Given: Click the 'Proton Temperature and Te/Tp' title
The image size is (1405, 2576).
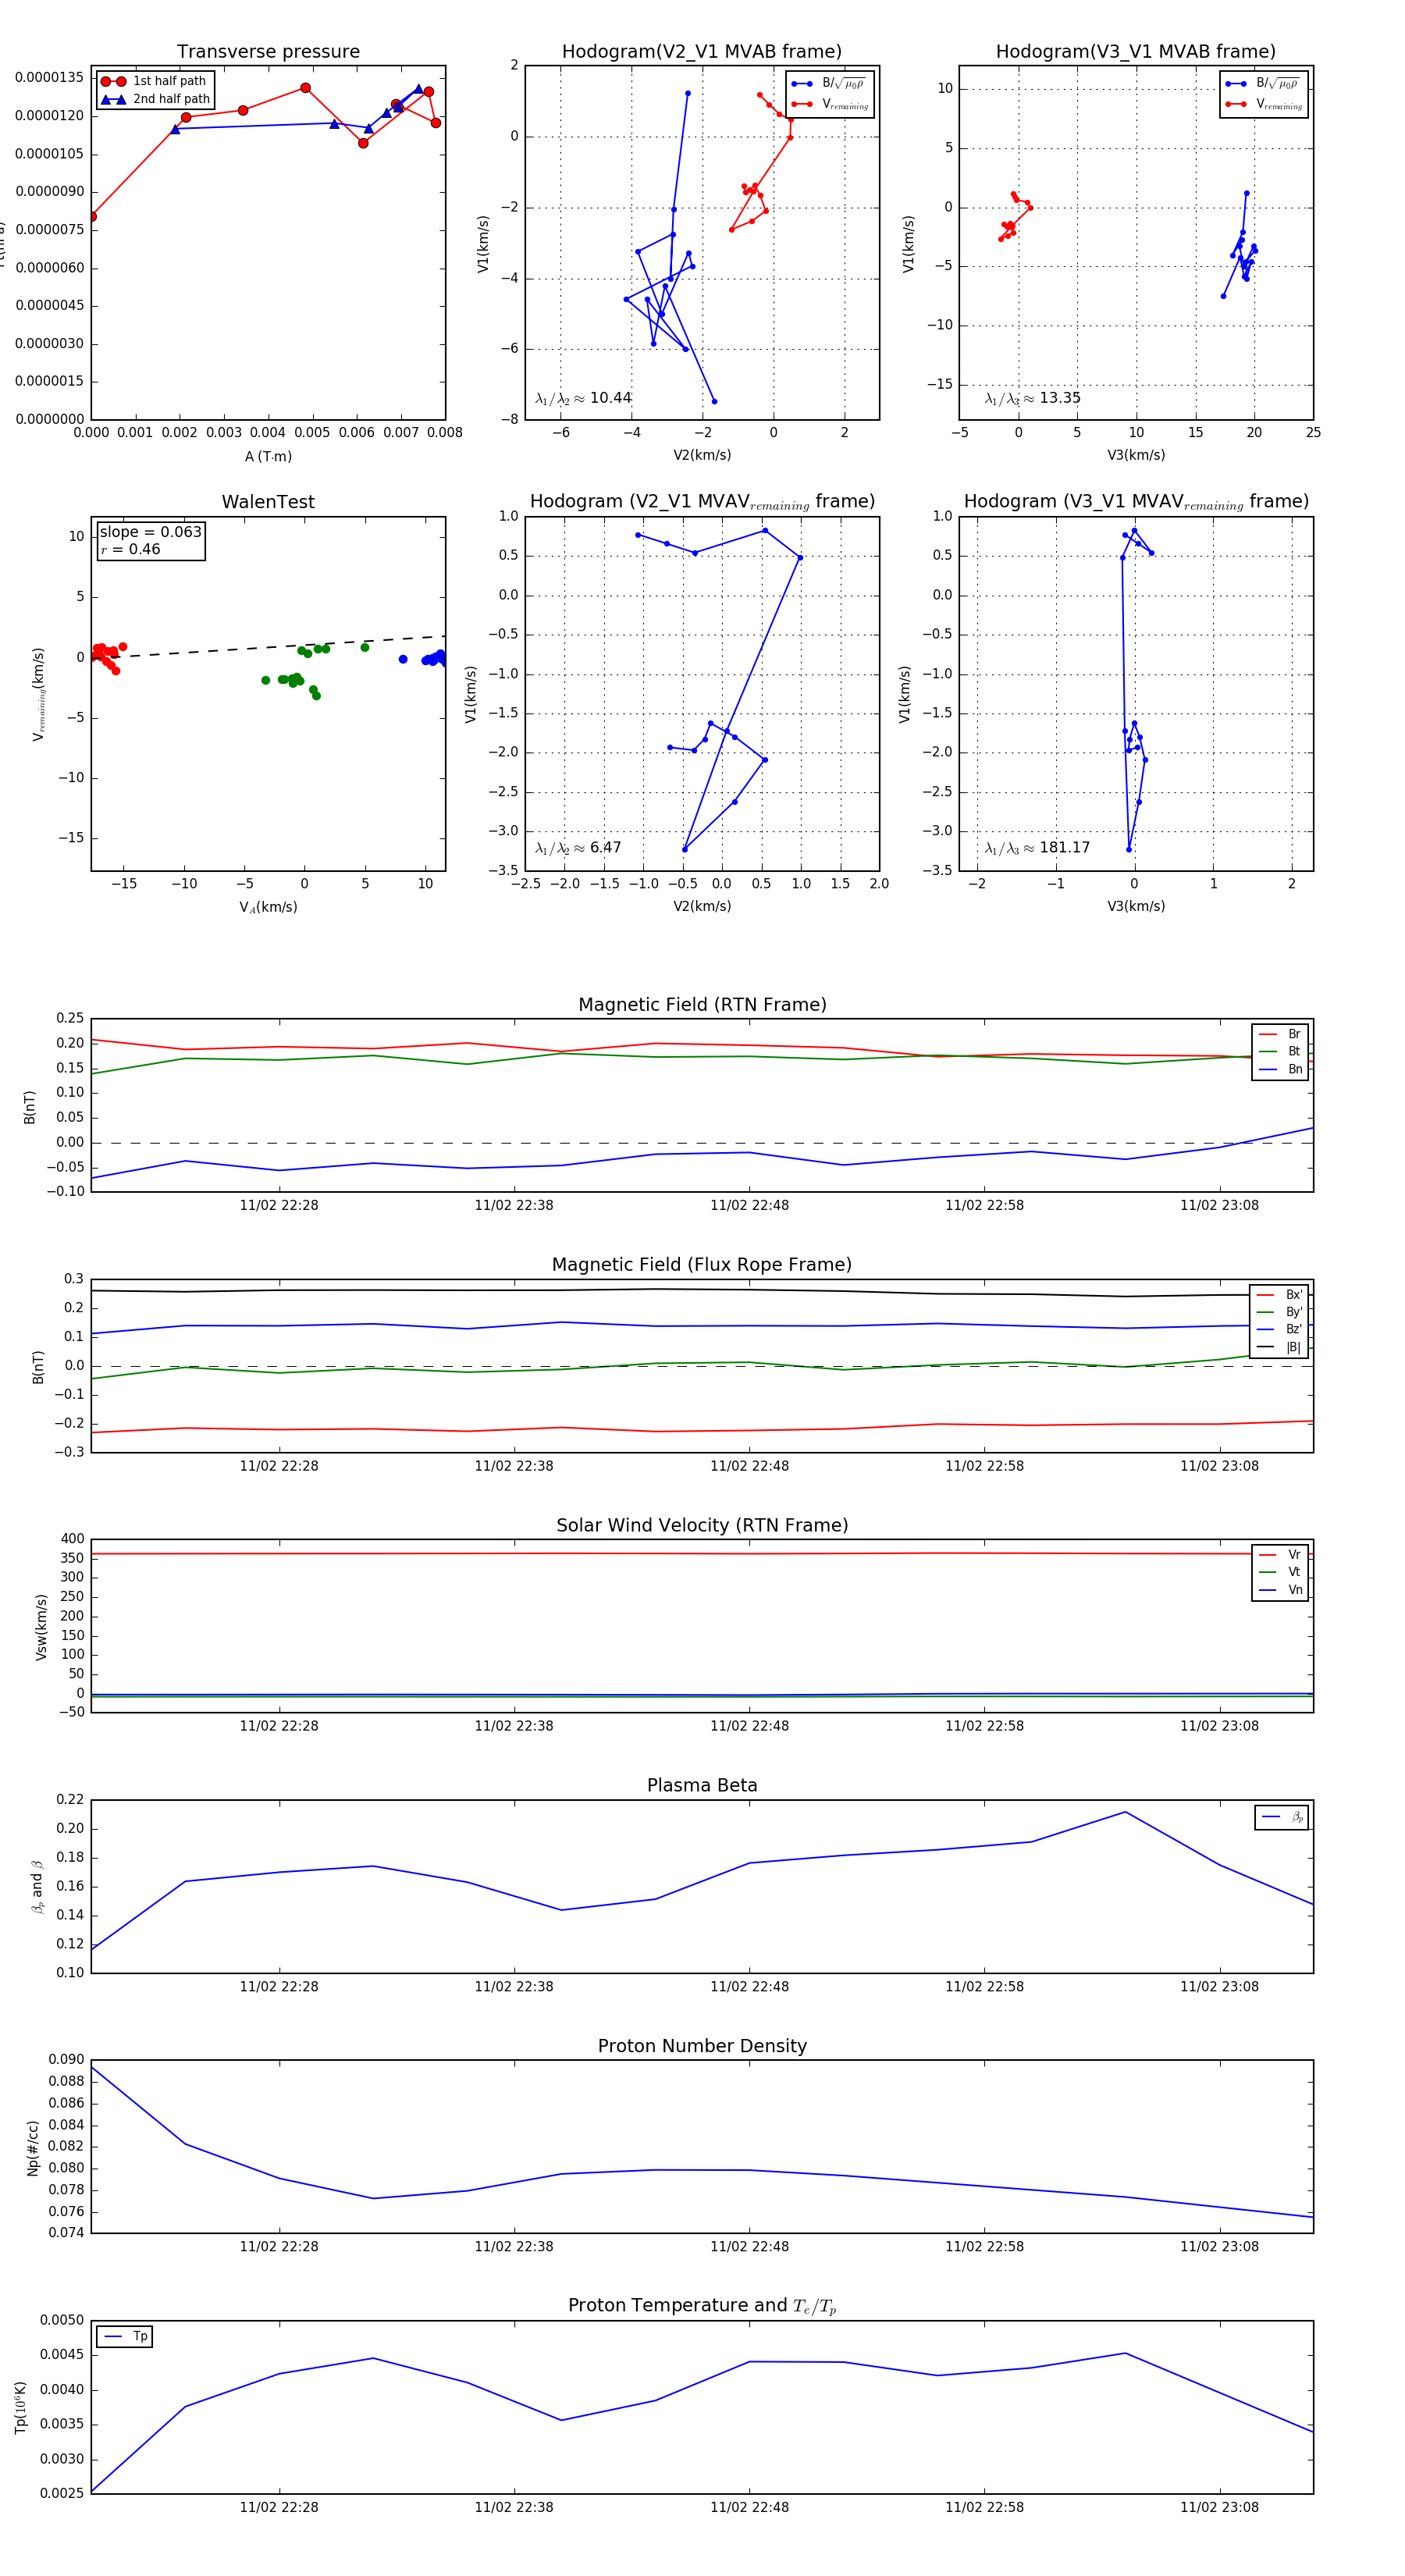Looking at the screenshot, I should coord(702,2306).
